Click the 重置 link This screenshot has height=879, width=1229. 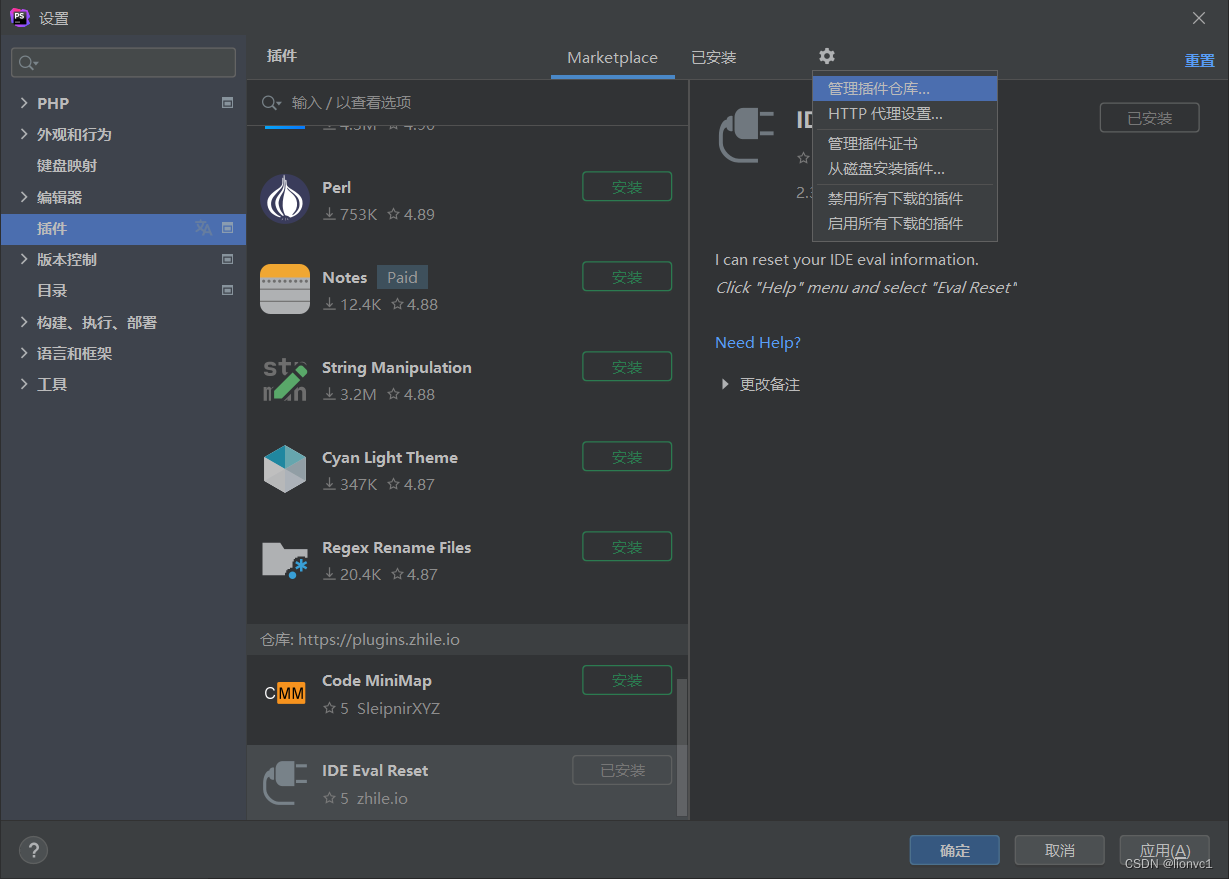pos(1199,60)
